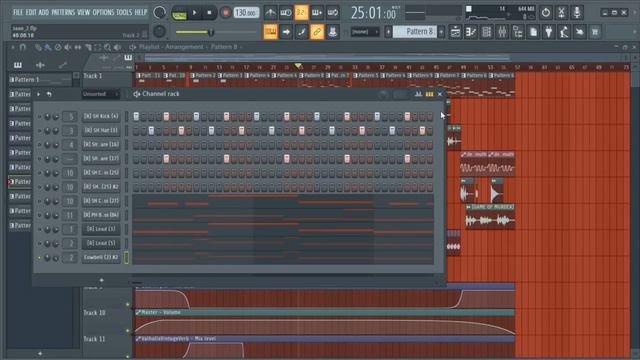The image size is (640, 360).
Task: Open the EDIT menu
Action: tap(31, 12)
